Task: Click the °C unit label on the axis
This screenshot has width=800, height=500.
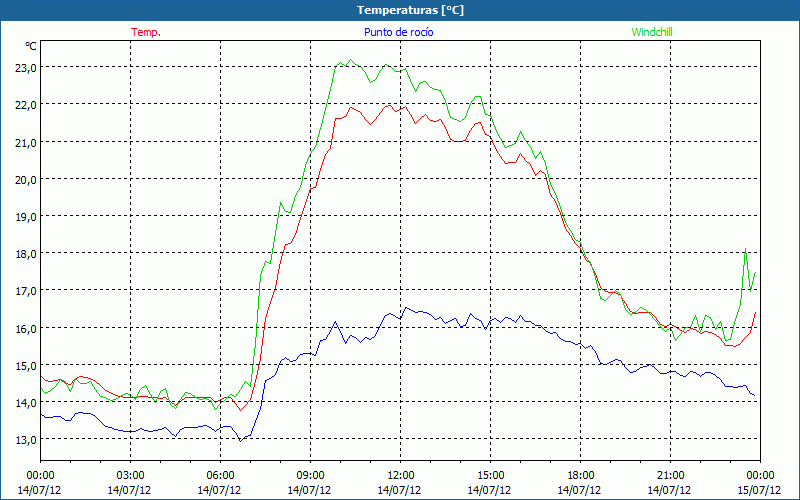Action: click(x=31, y=46)
